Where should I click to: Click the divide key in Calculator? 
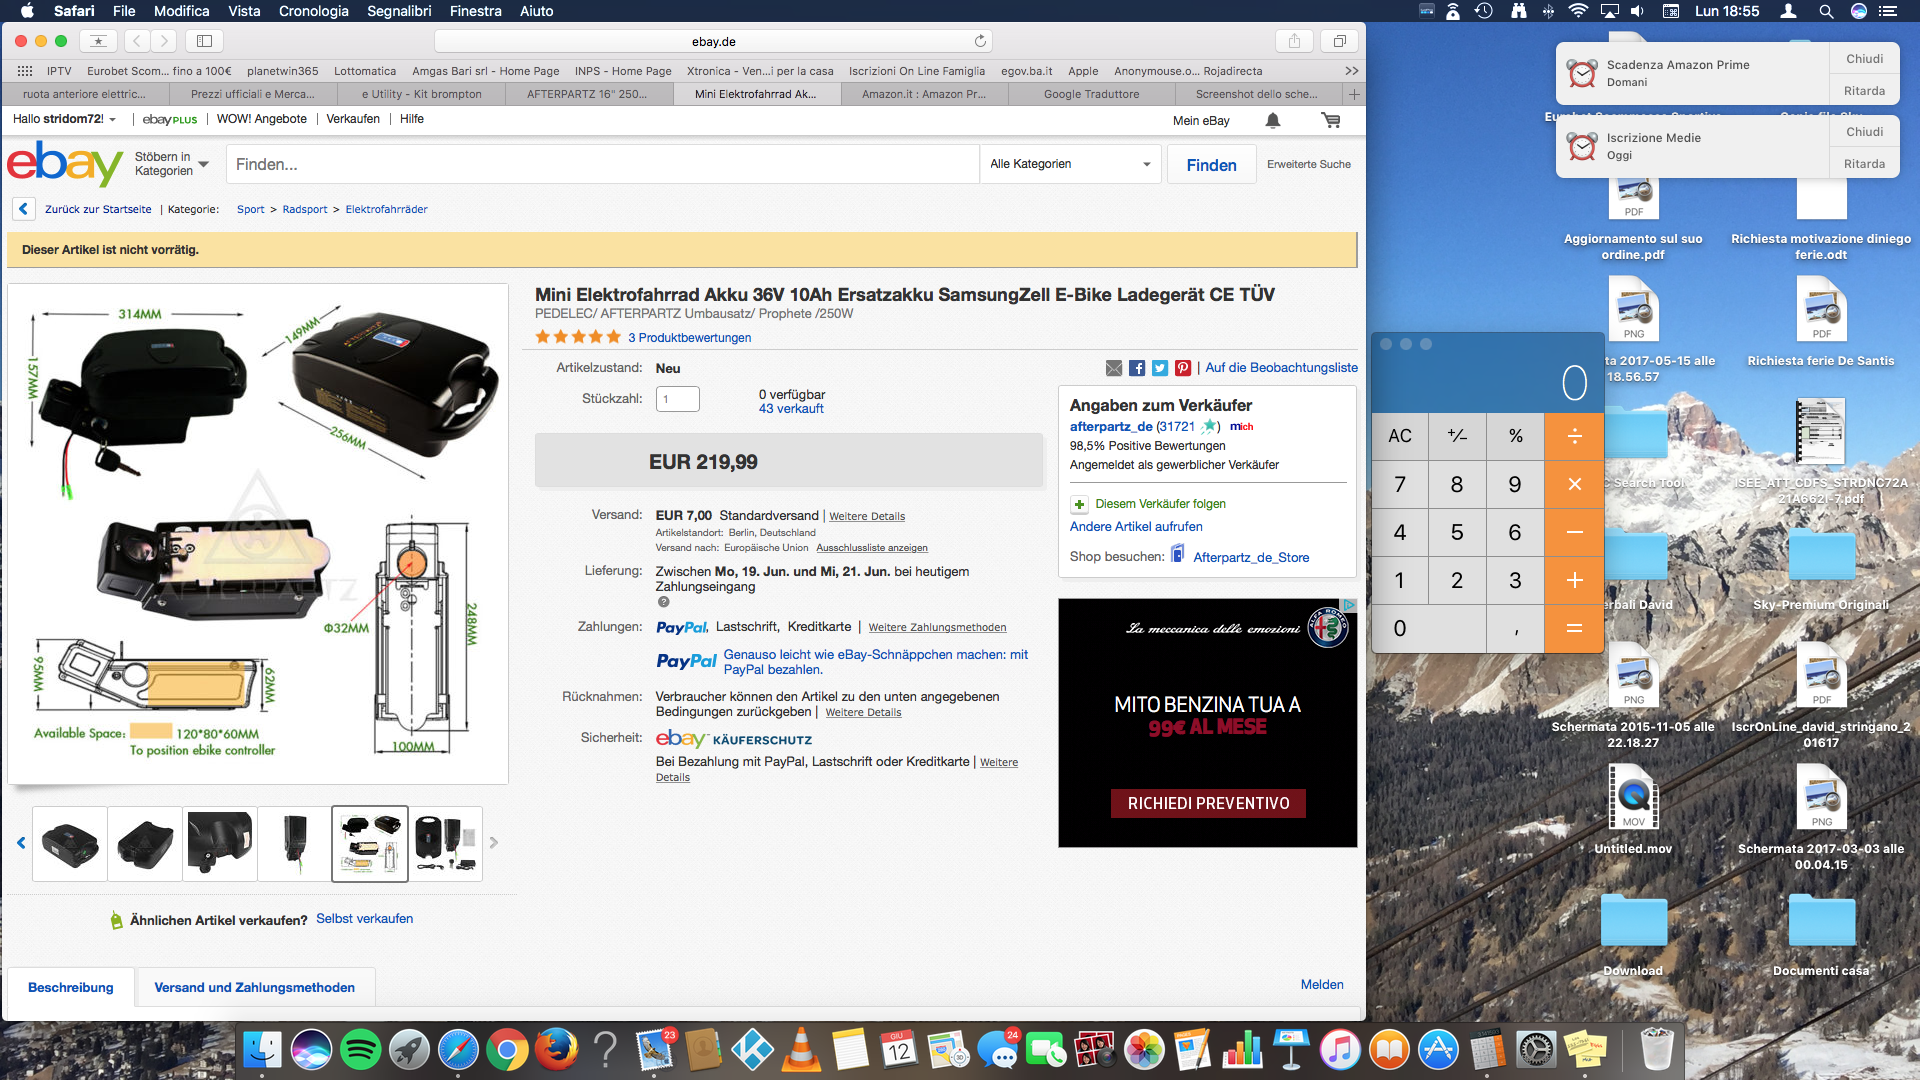1574,436
